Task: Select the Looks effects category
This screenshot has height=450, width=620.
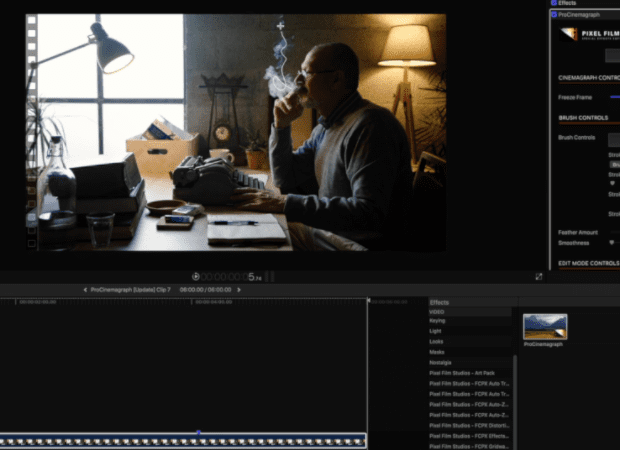Action: coord(470,341)
